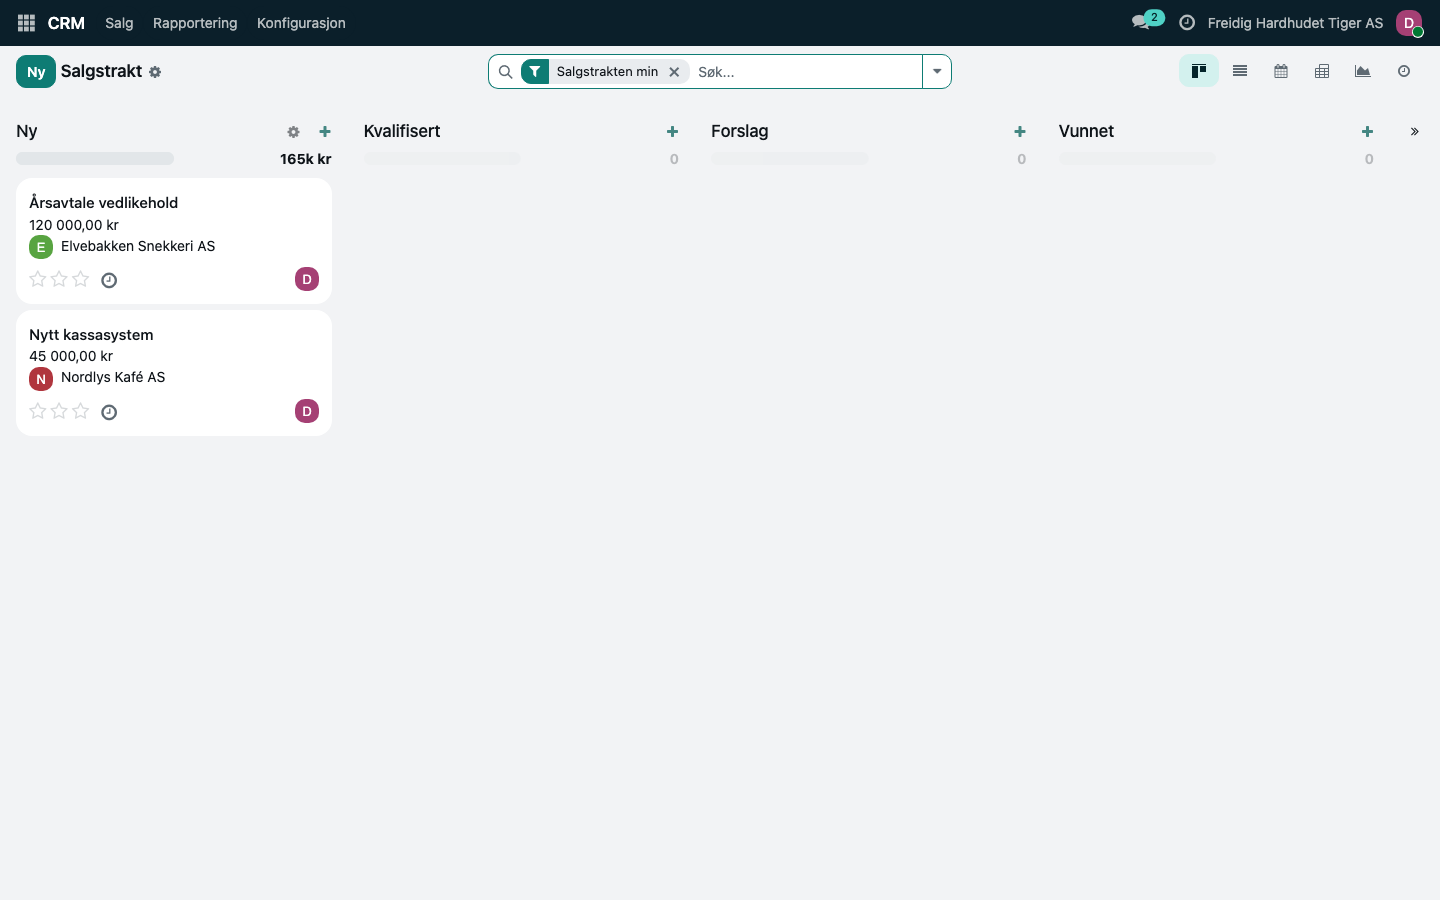
Task: Set third priority star on Nytt kassasystem
Action: coord(81,411)
